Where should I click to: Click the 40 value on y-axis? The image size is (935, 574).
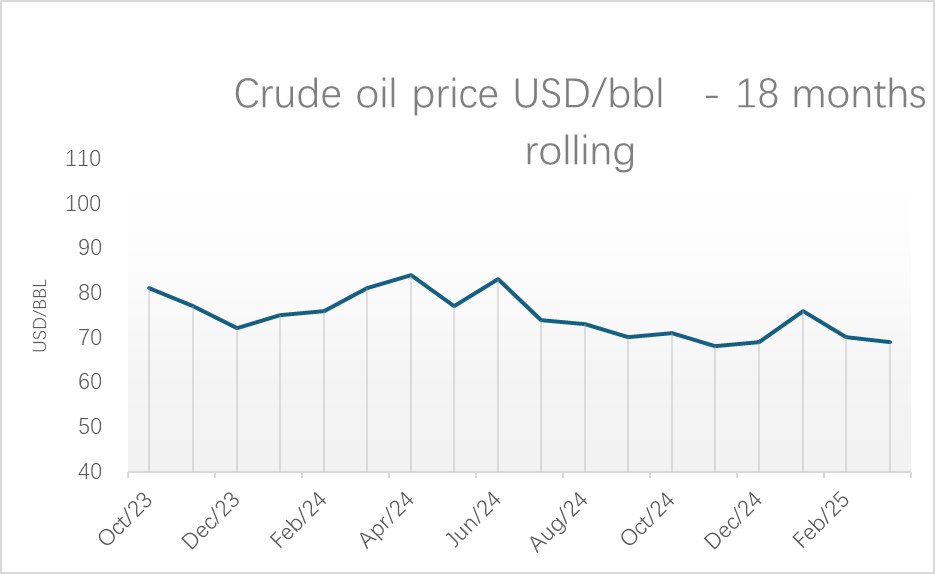click(x=89, y=472)
